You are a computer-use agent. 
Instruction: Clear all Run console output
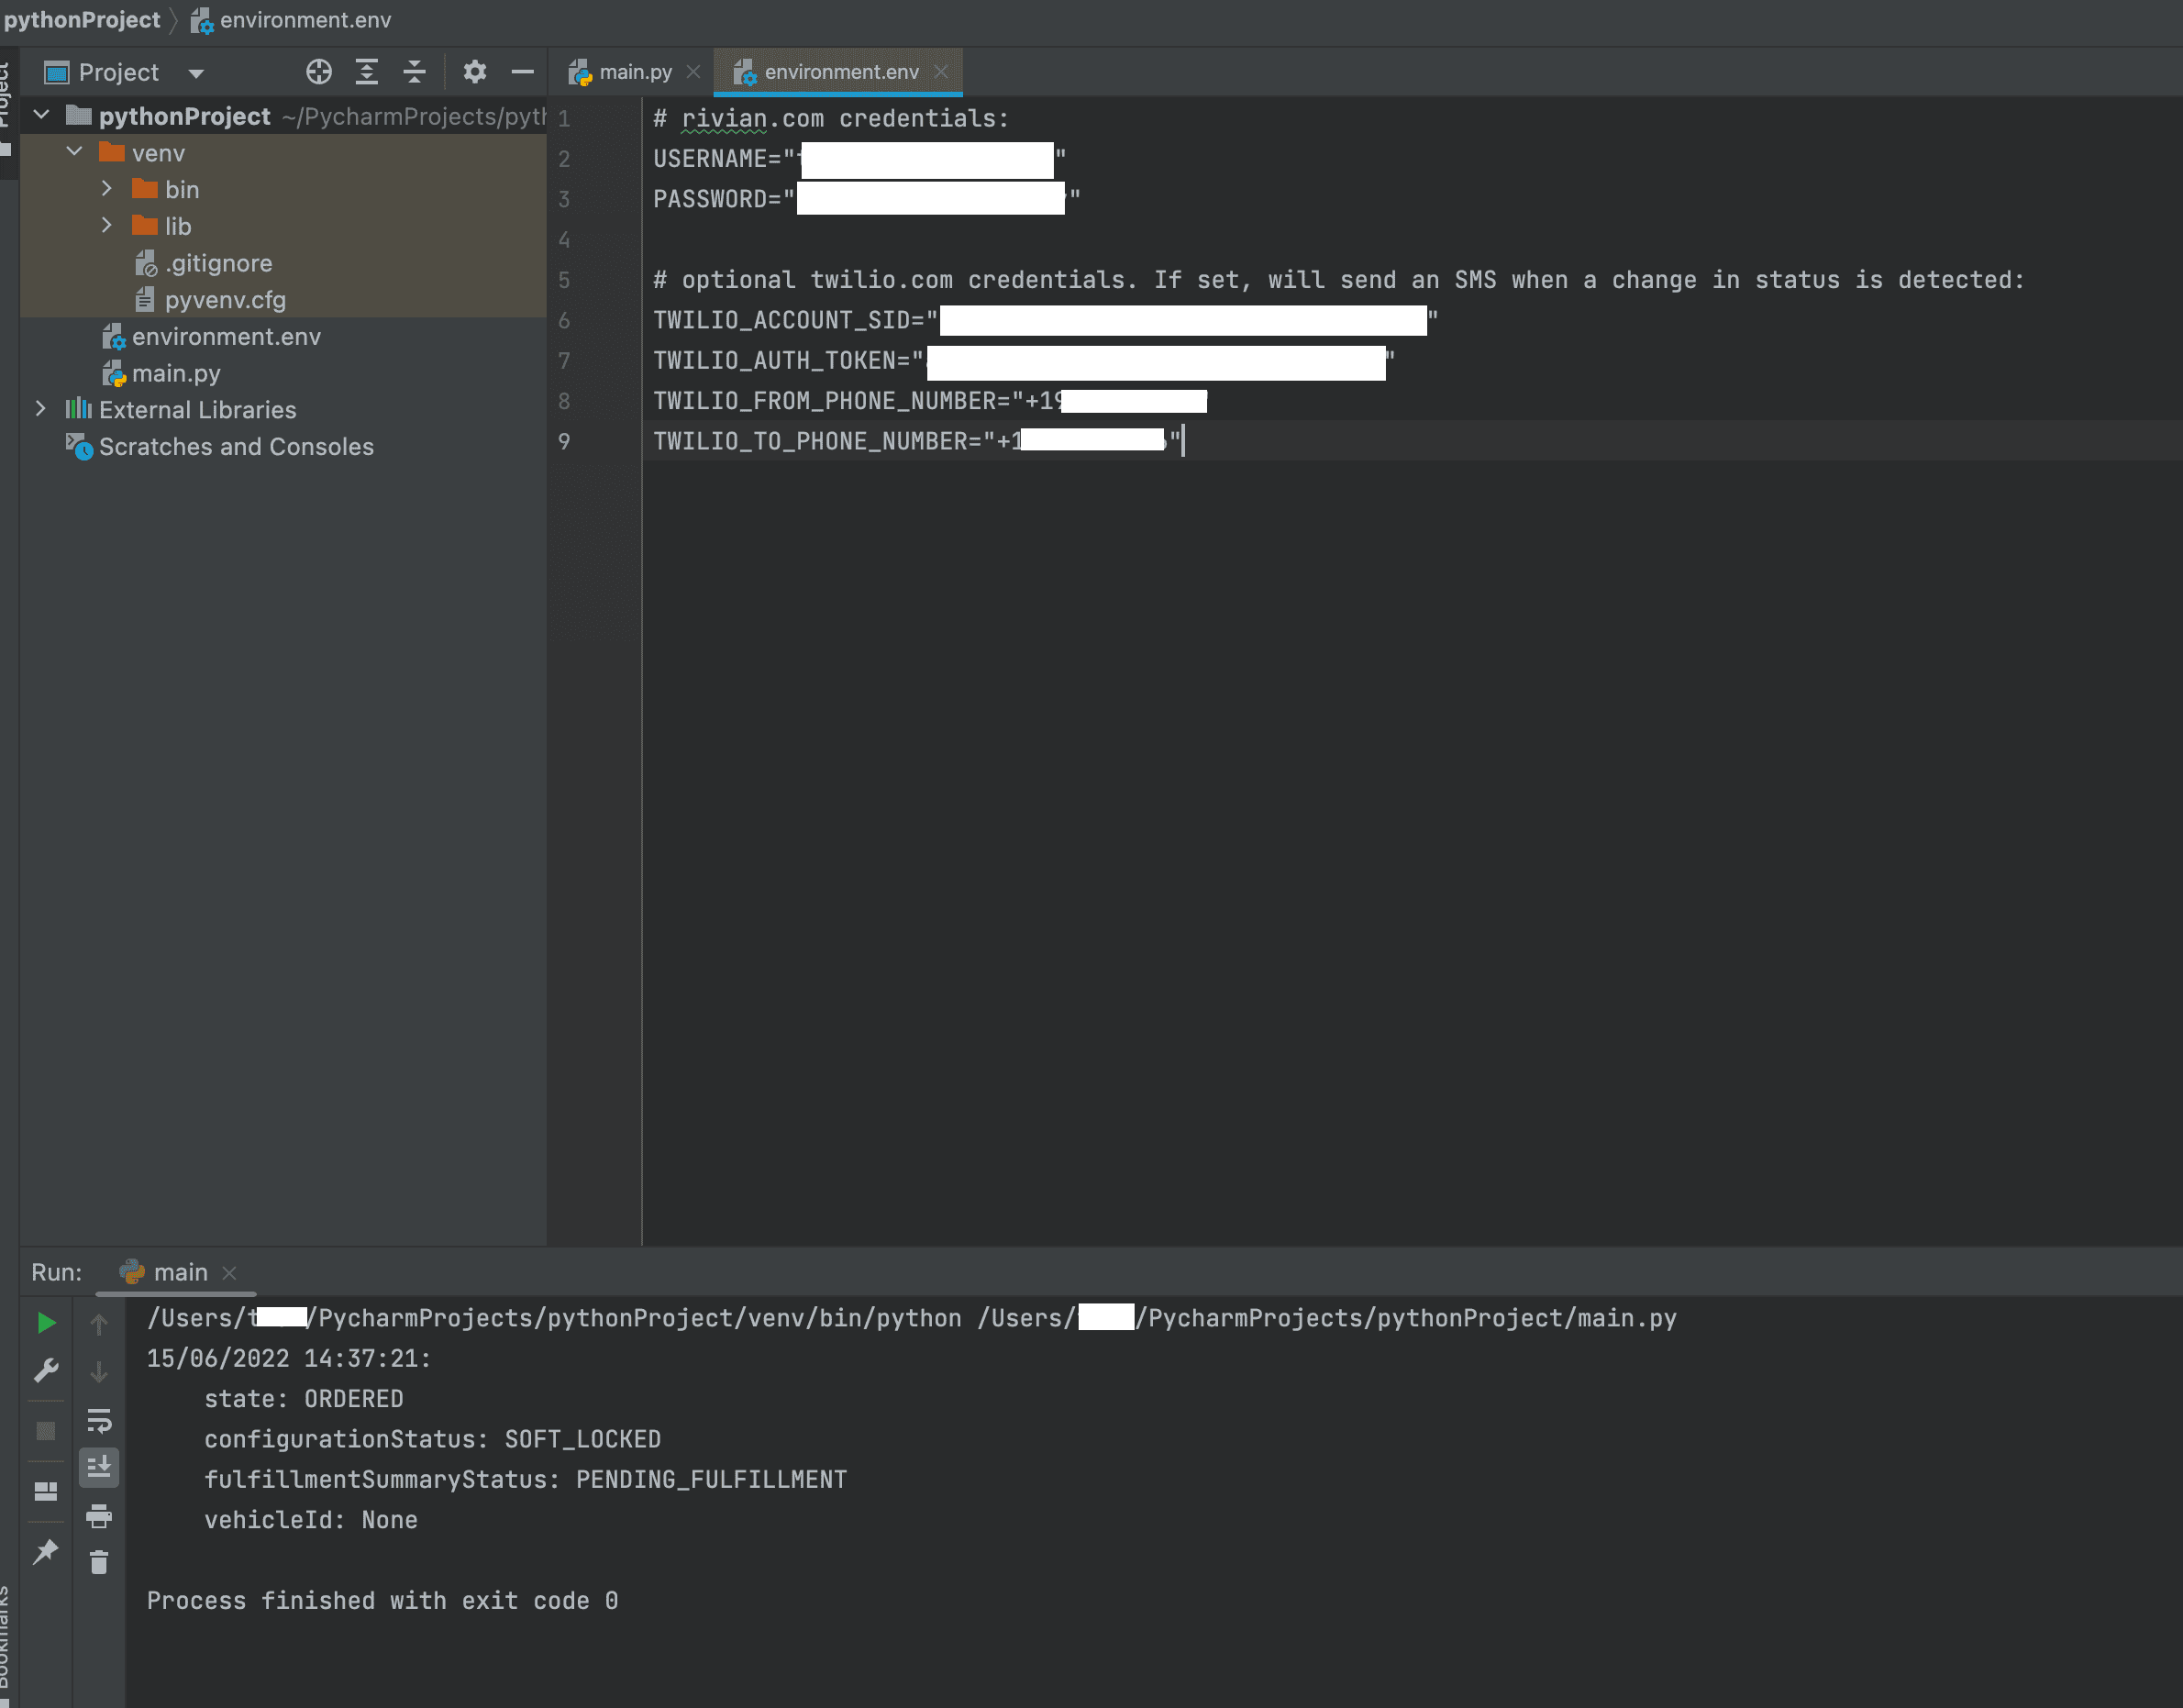click(99, 1562)
